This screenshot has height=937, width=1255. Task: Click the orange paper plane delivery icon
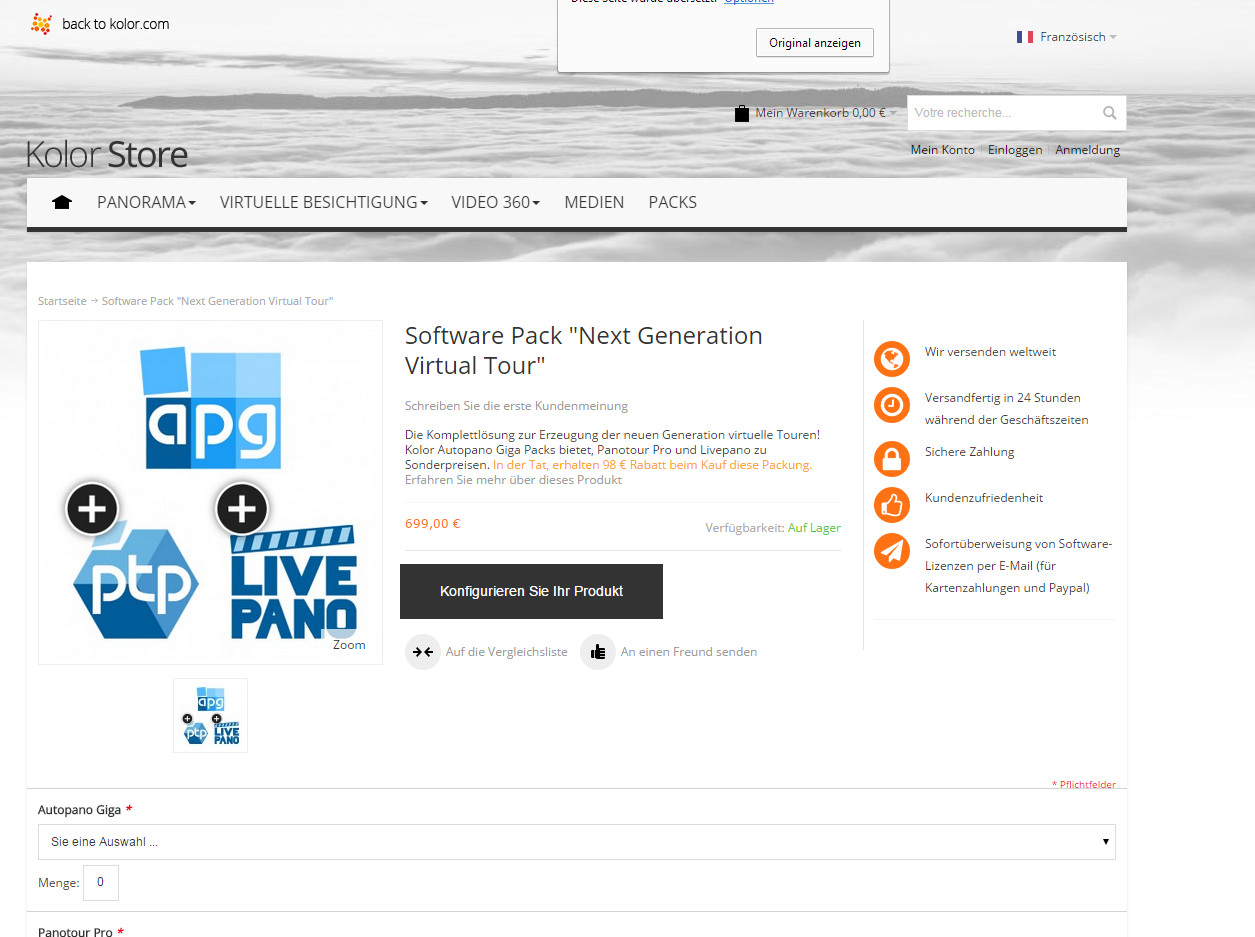[x=891, y=551]
